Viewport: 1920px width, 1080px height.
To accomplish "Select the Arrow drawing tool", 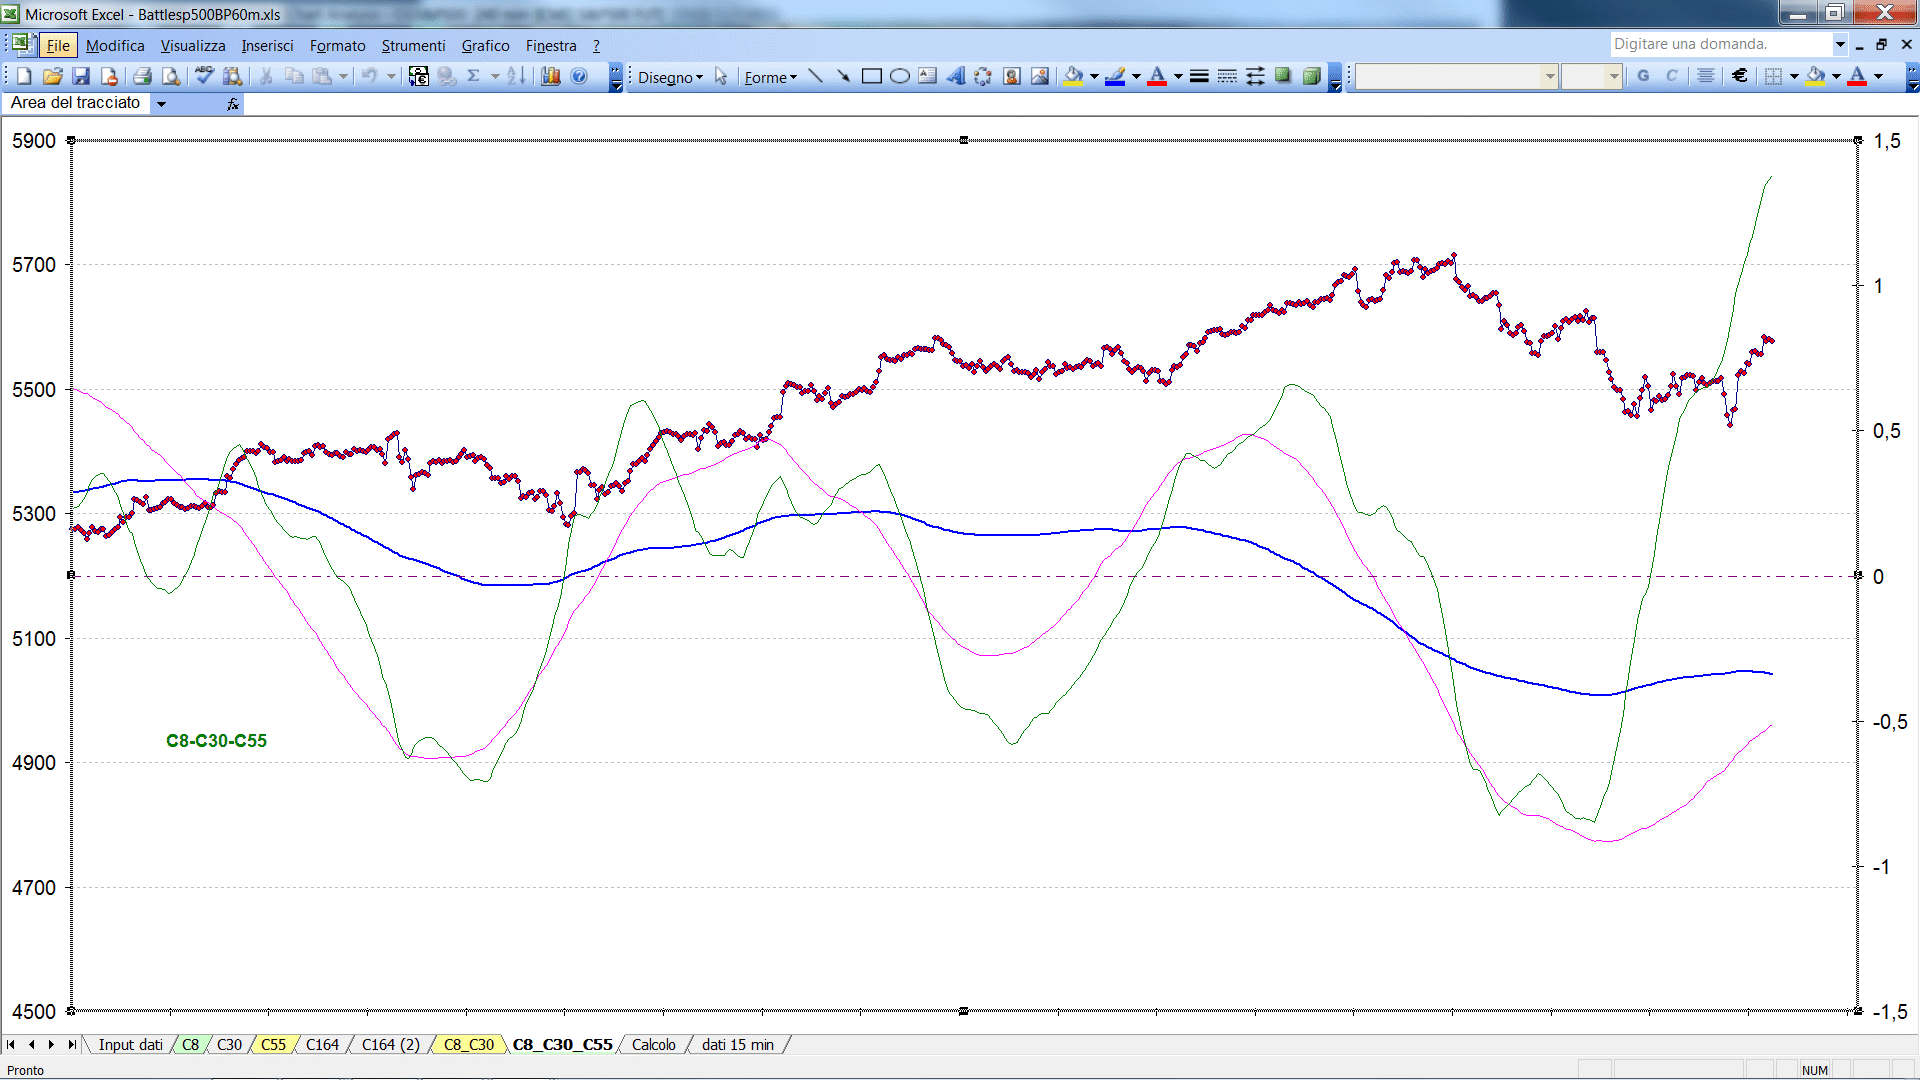I will point(843,76).
